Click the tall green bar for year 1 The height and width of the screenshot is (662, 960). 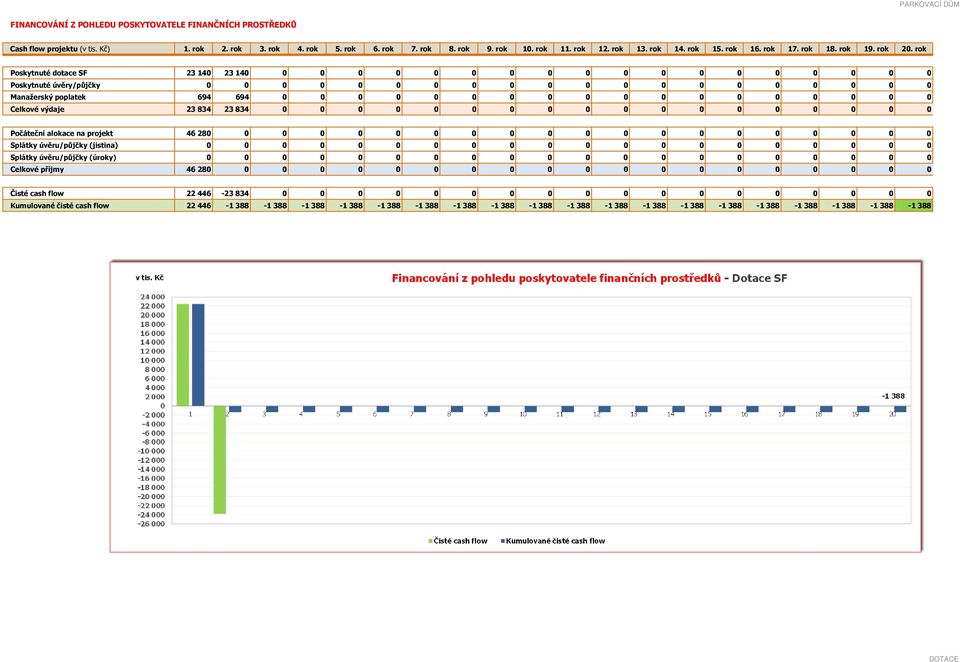pos(182,355)
